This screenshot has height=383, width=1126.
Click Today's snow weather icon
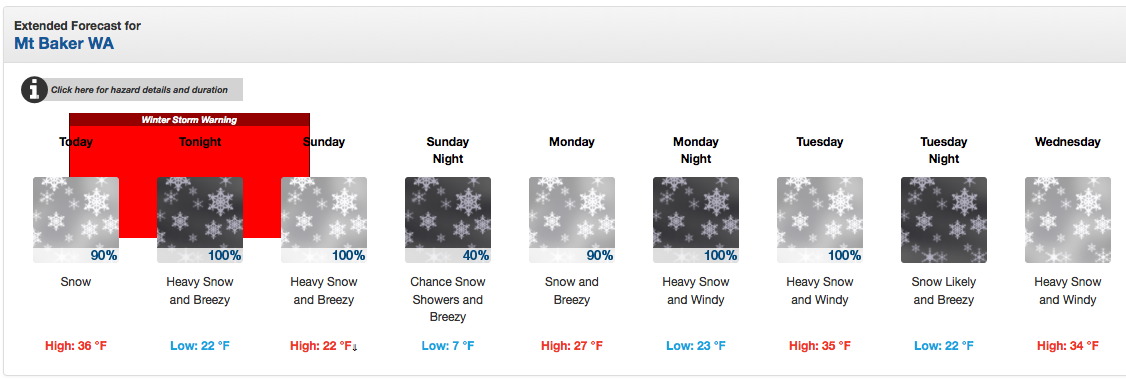76,220
